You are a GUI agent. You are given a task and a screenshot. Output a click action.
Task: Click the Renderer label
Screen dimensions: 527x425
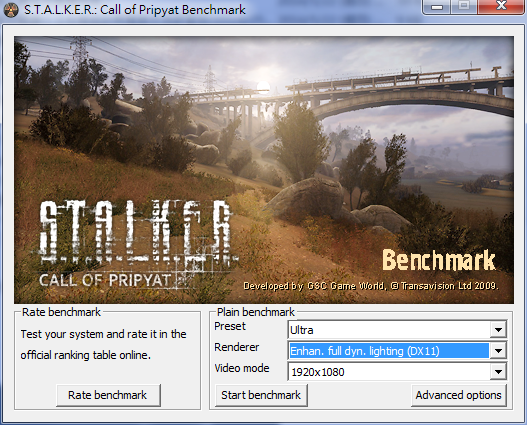[237, 347]
